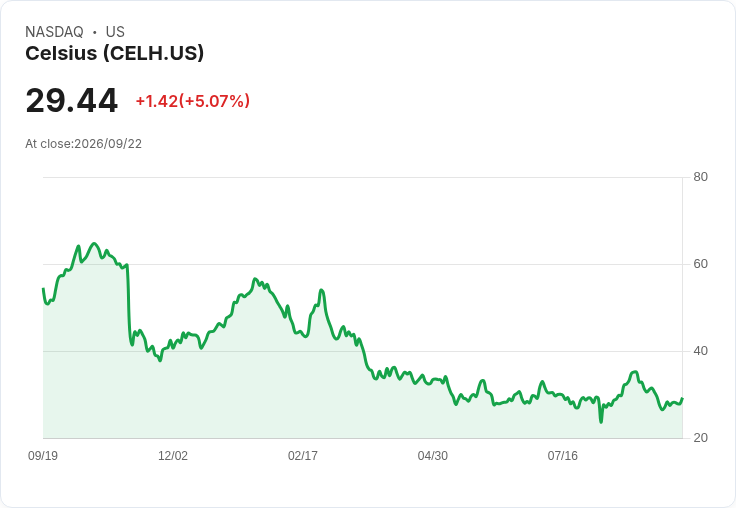Select the 04/30 x-axis date marker
736x508 pixels.
pyautogui.click(x=433, y=455)
